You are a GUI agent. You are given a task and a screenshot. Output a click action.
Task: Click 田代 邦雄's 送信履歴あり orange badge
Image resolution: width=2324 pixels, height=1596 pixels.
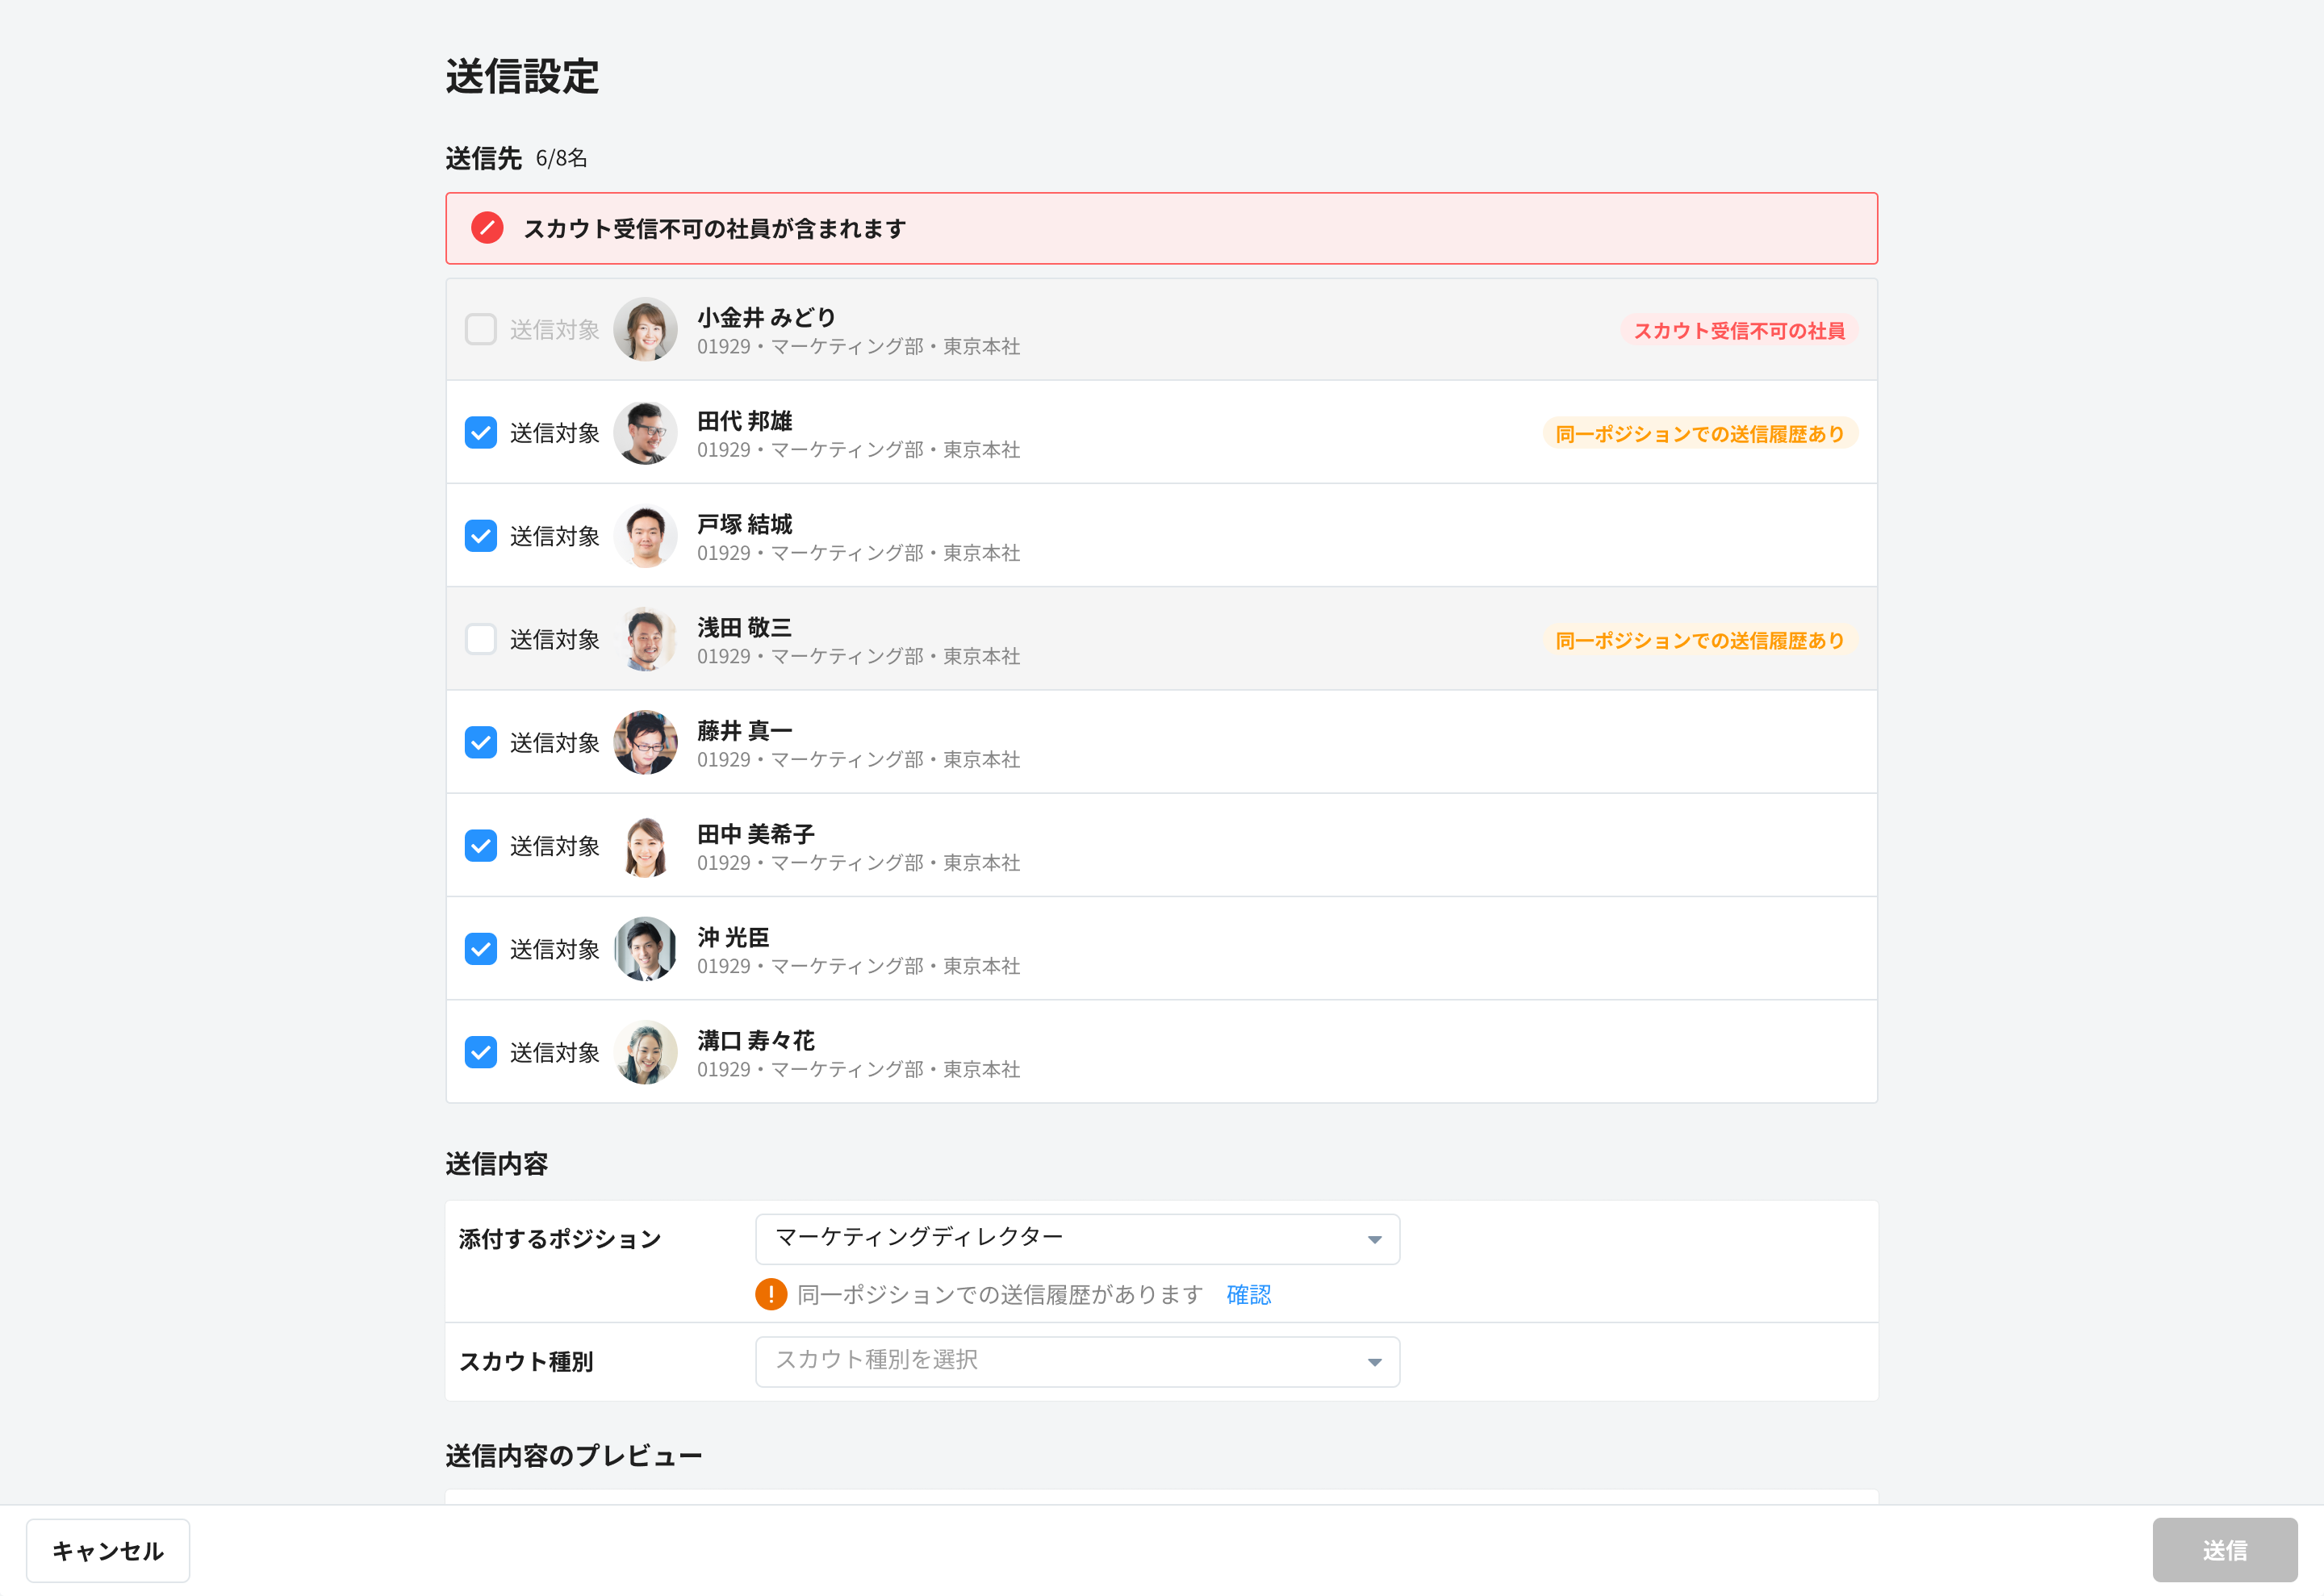(x=1699, y=433)
